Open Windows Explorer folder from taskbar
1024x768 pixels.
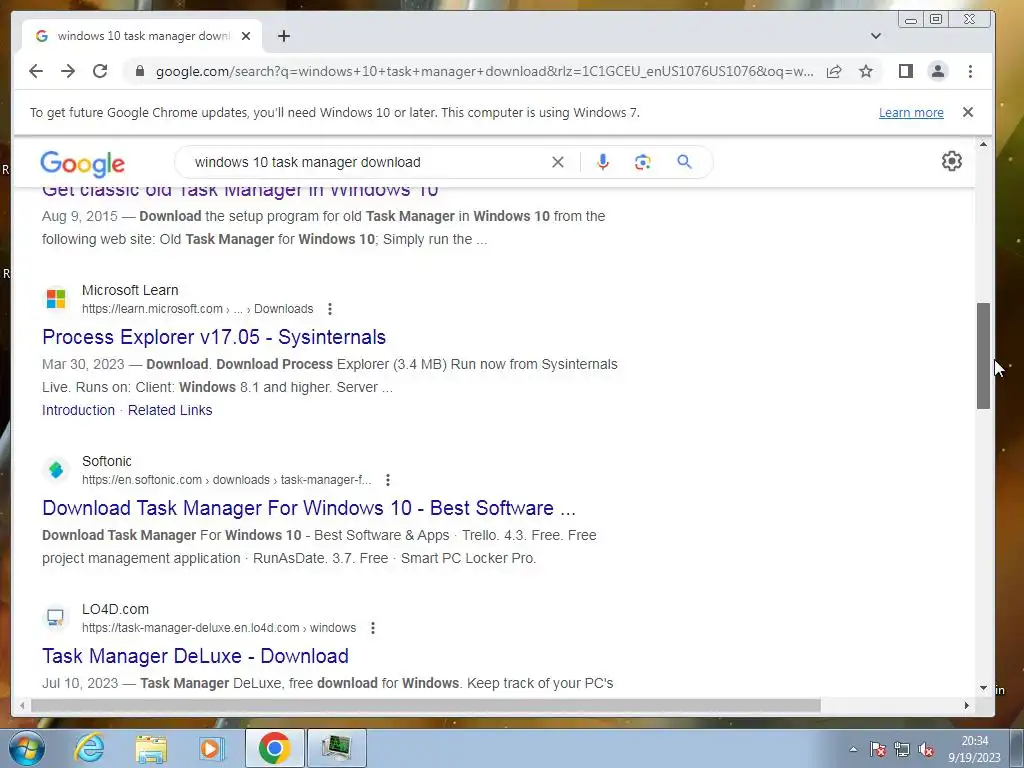tap(151, 749)
